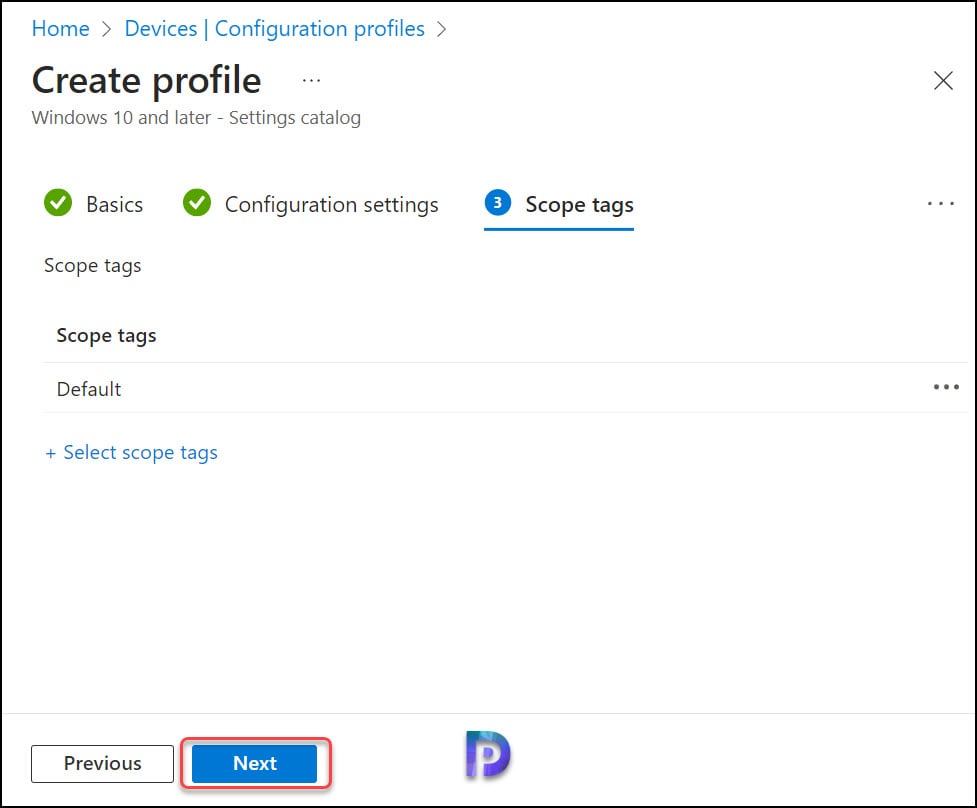Go back with the Previous button

click(x=102, y=763)
